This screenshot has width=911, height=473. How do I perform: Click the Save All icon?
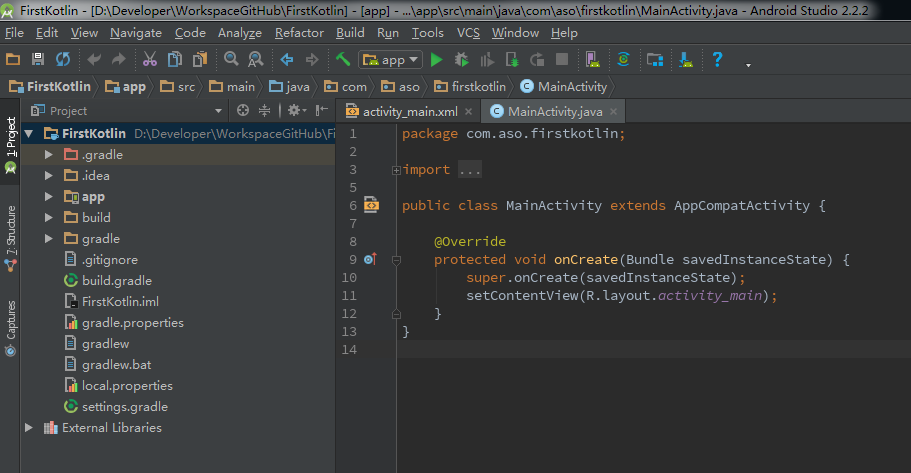(38, 59)
